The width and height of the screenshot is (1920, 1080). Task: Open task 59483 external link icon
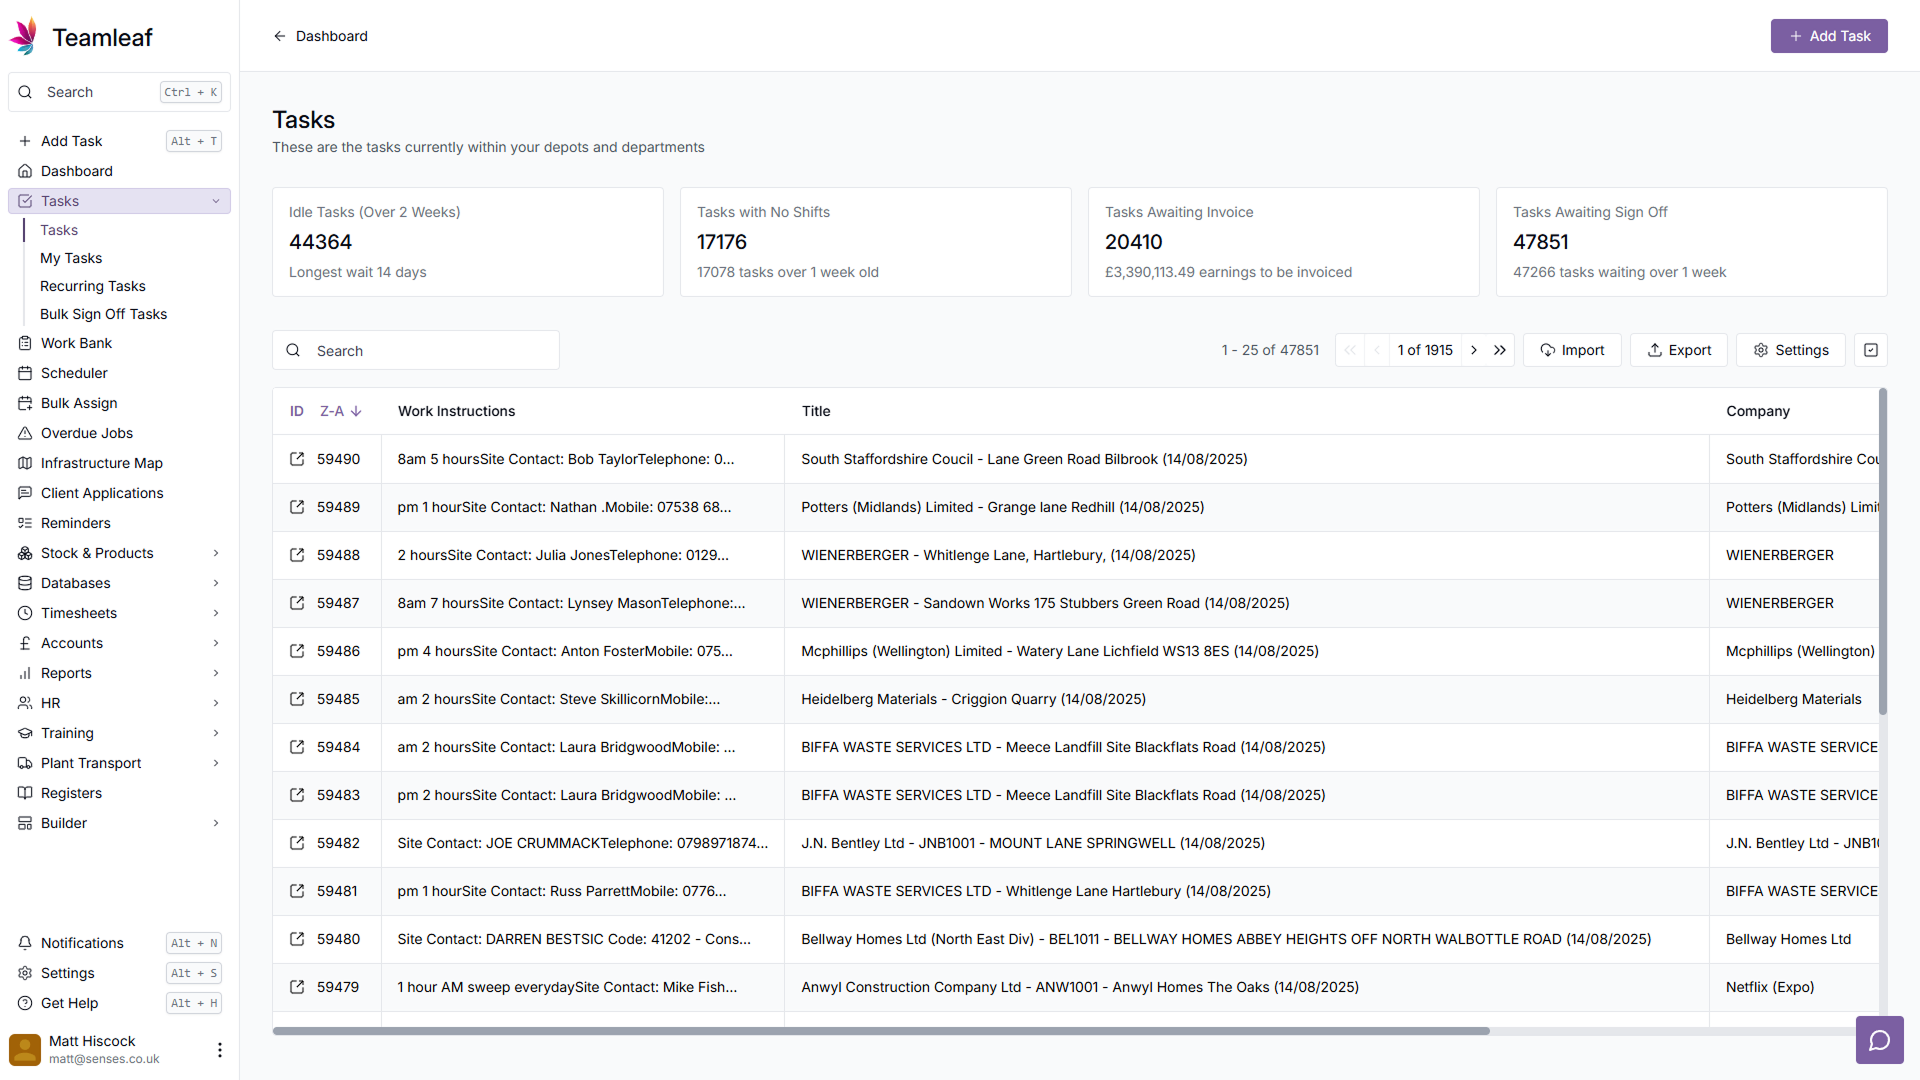297,795
